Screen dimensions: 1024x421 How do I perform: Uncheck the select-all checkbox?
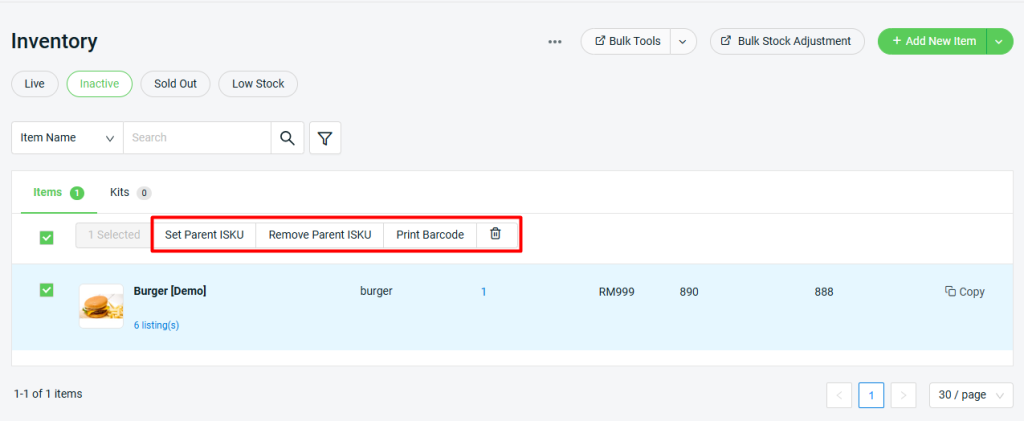46,238
